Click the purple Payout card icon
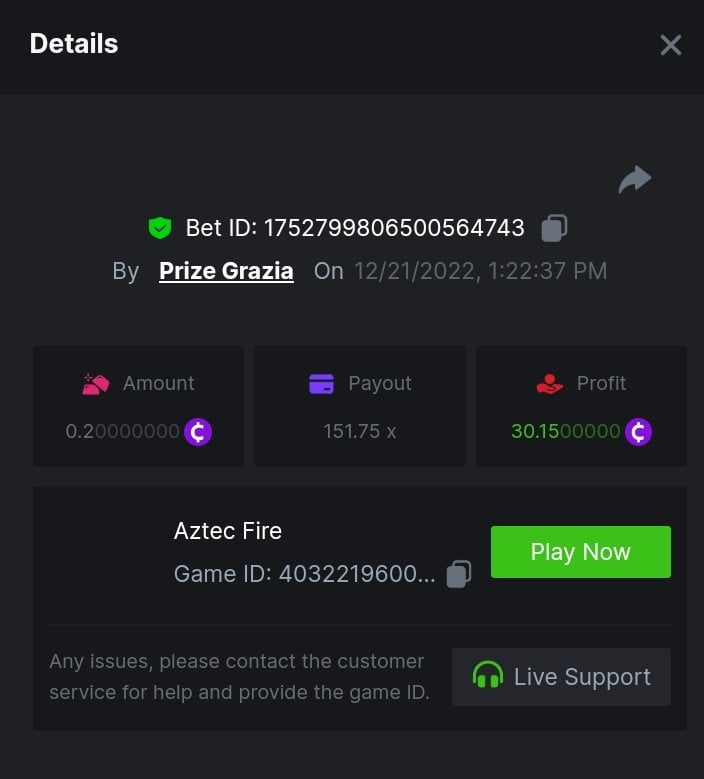Screen dimensions: 704x779 pos(321,384)
